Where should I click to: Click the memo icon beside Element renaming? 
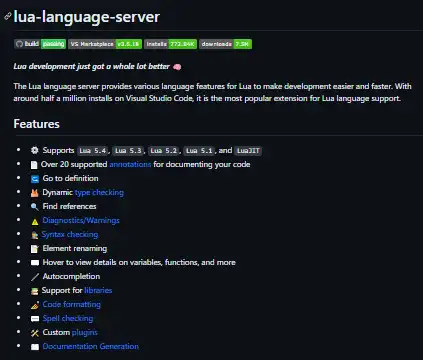pyautogui.click(x=35, y=249)
